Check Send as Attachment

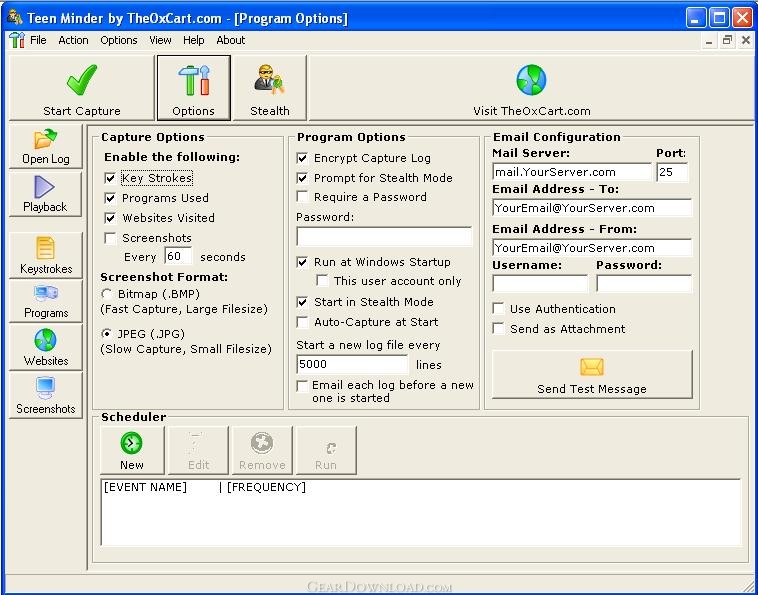pos(498,329)
